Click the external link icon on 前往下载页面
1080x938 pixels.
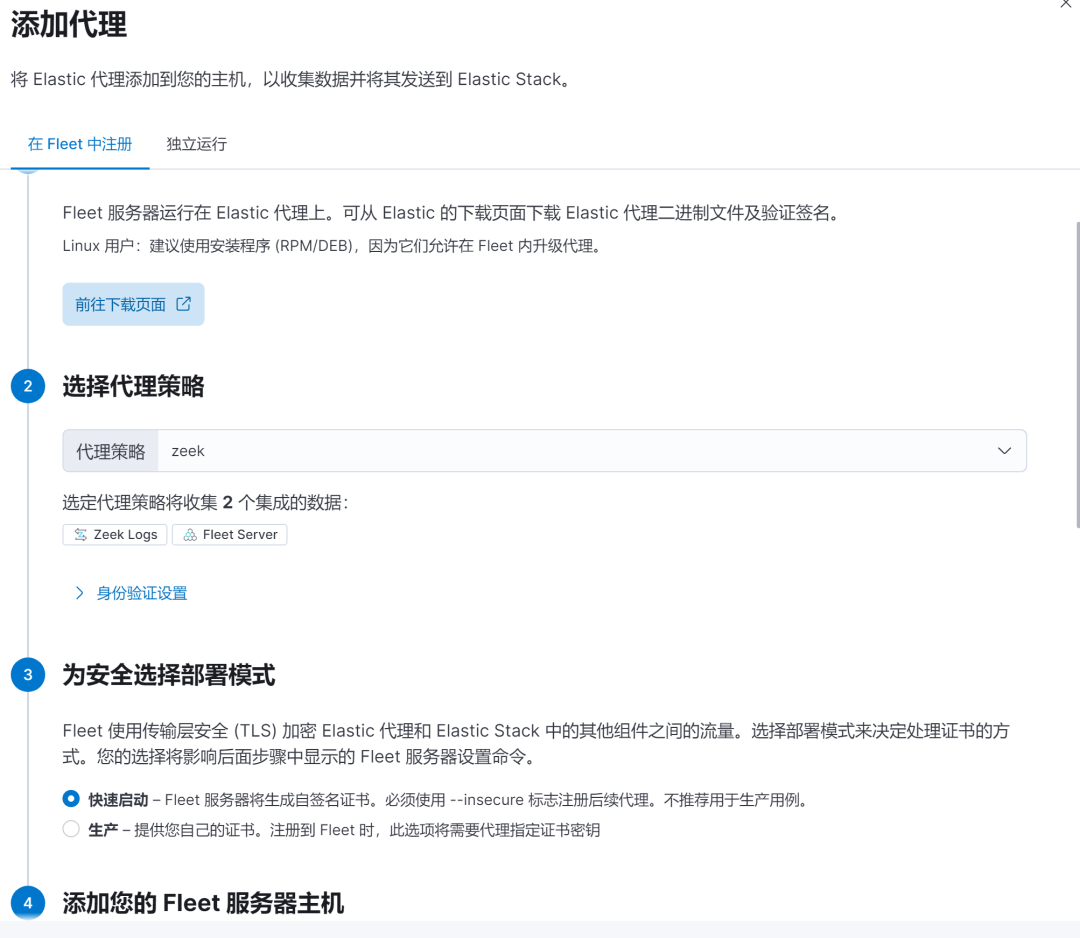pos(183,304)
